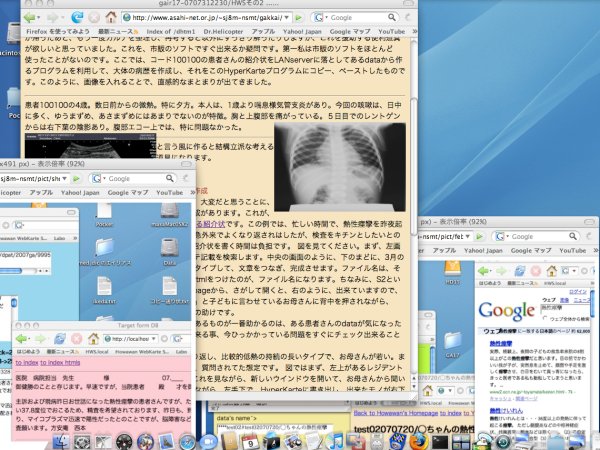600x450 pixels.
Task: Open Finder from the Dock
Action: (61, 442)
